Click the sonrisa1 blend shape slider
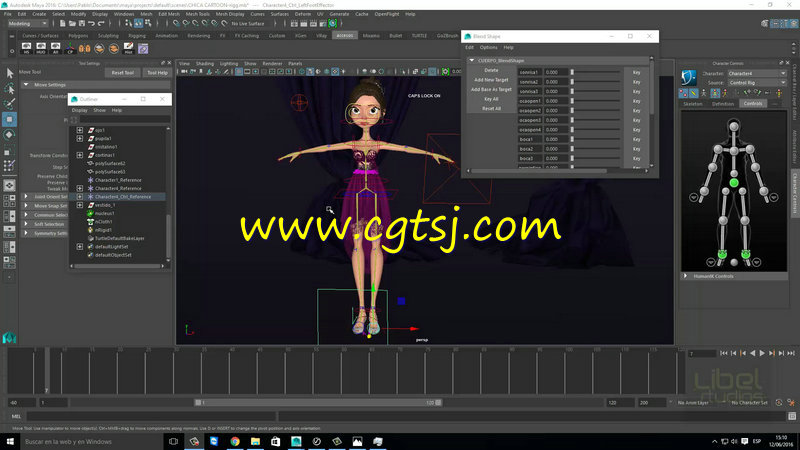The image size is (800, 450). point(595,72)
